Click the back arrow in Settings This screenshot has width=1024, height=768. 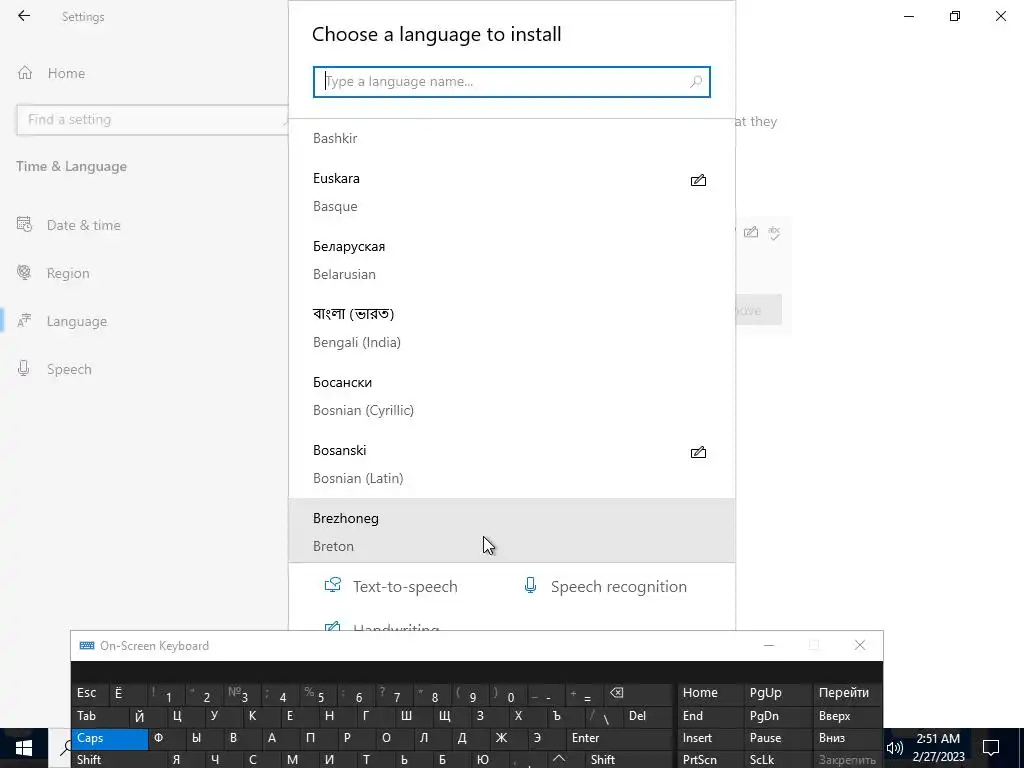tap(24, 16)
